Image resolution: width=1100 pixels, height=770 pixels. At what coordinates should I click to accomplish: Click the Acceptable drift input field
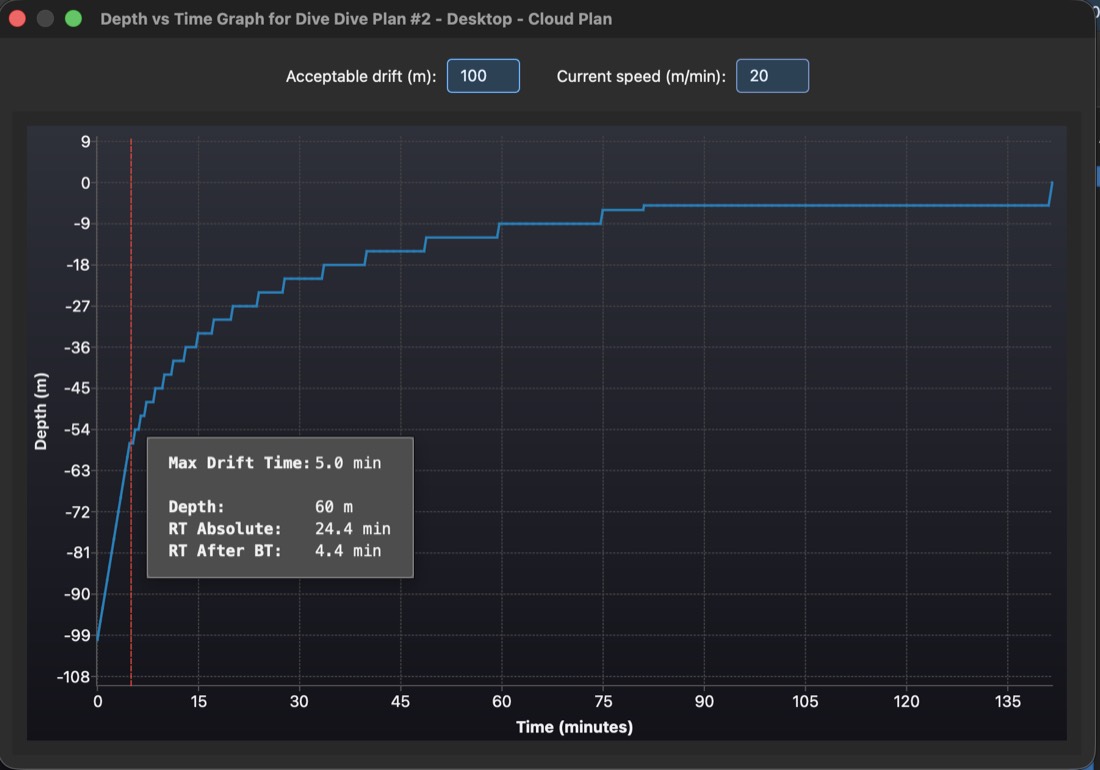[x=483, y=76]
